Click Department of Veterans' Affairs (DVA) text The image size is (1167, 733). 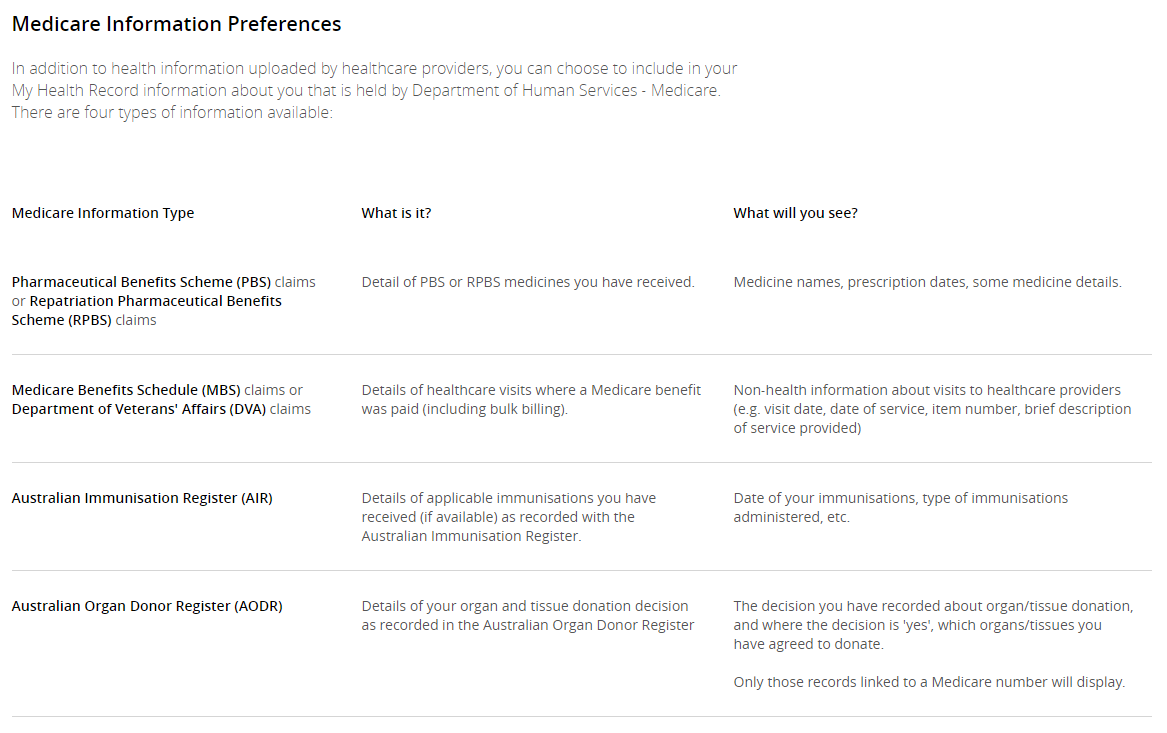(x=139, y=409)
